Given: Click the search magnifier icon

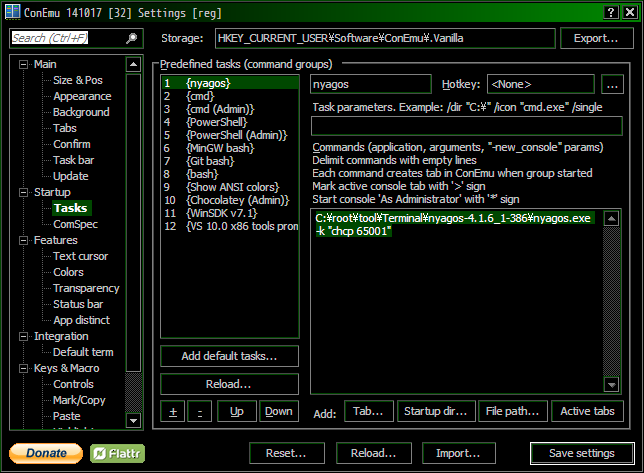Looking at the screenshot, I should 131,38.
